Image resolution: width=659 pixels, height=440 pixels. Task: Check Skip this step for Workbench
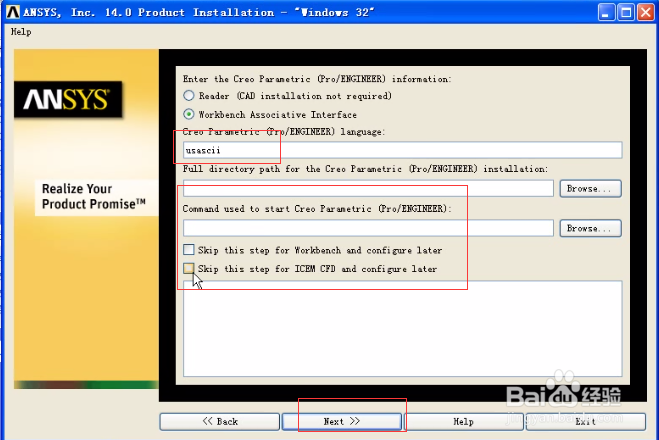tap(189, 250)
